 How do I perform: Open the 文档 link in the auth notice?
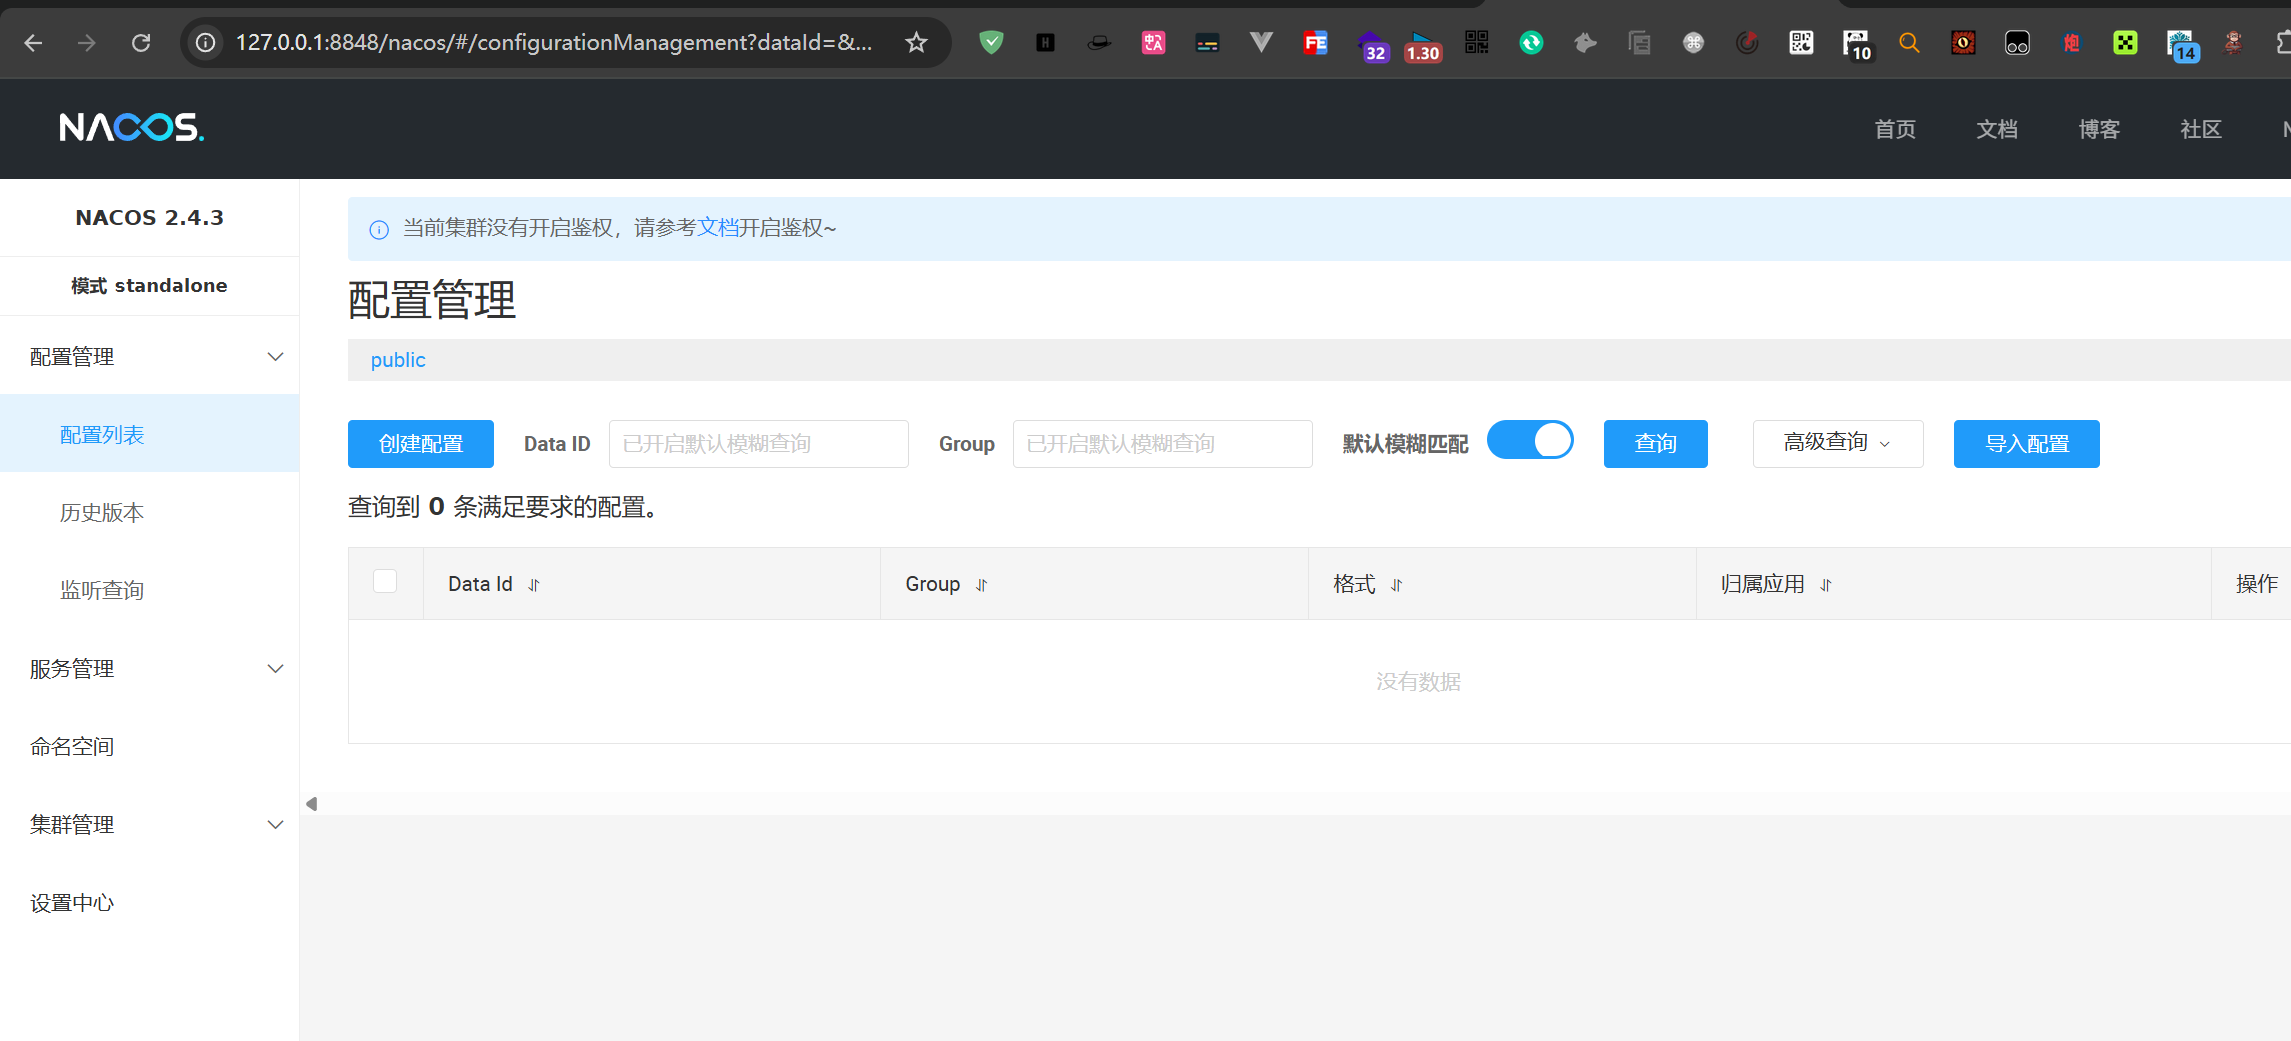click(717, 228)
